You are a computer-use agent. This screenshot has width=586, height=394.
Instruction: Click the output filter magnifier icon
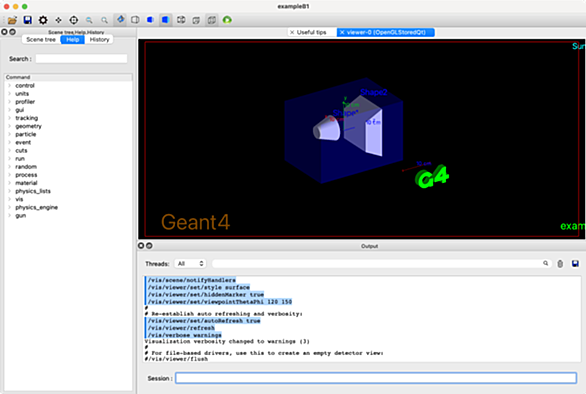pos(546,264)
